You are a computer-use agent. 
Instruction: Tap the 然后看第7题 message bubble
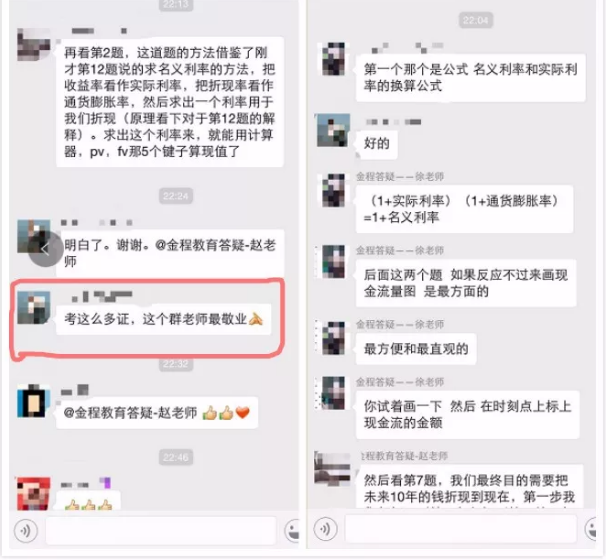pos(470,488)
